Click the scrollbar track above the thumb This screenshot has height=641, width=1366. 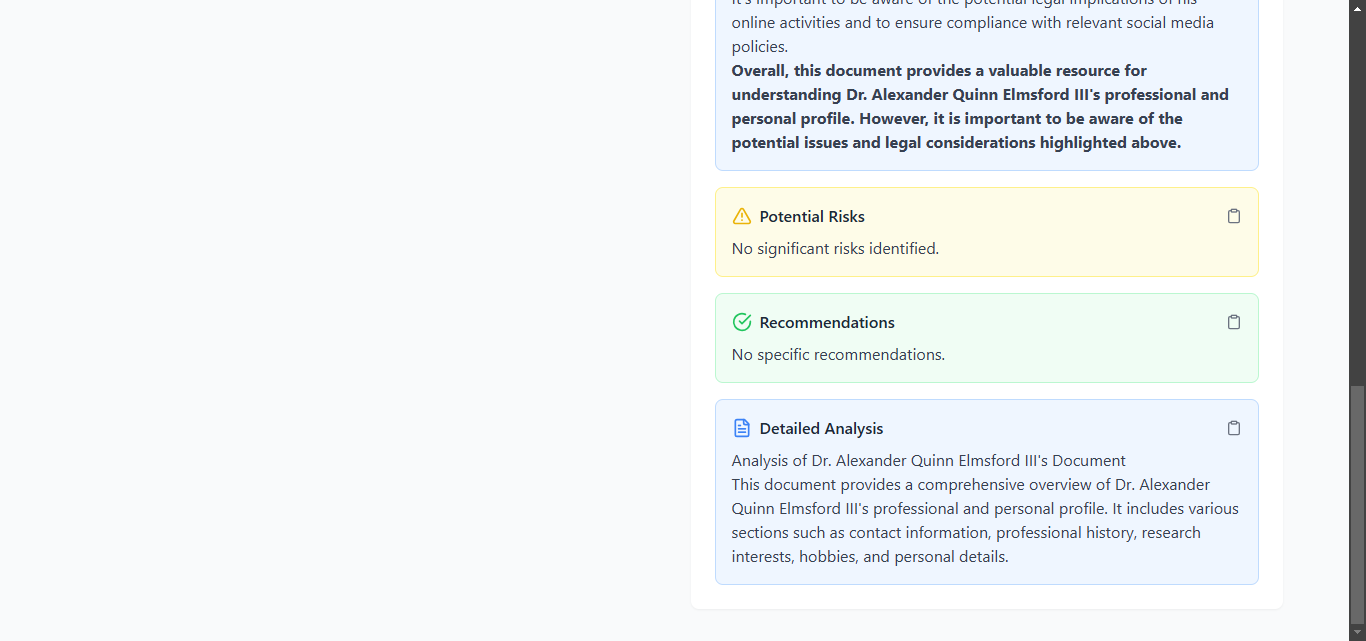coord(1357,200)
